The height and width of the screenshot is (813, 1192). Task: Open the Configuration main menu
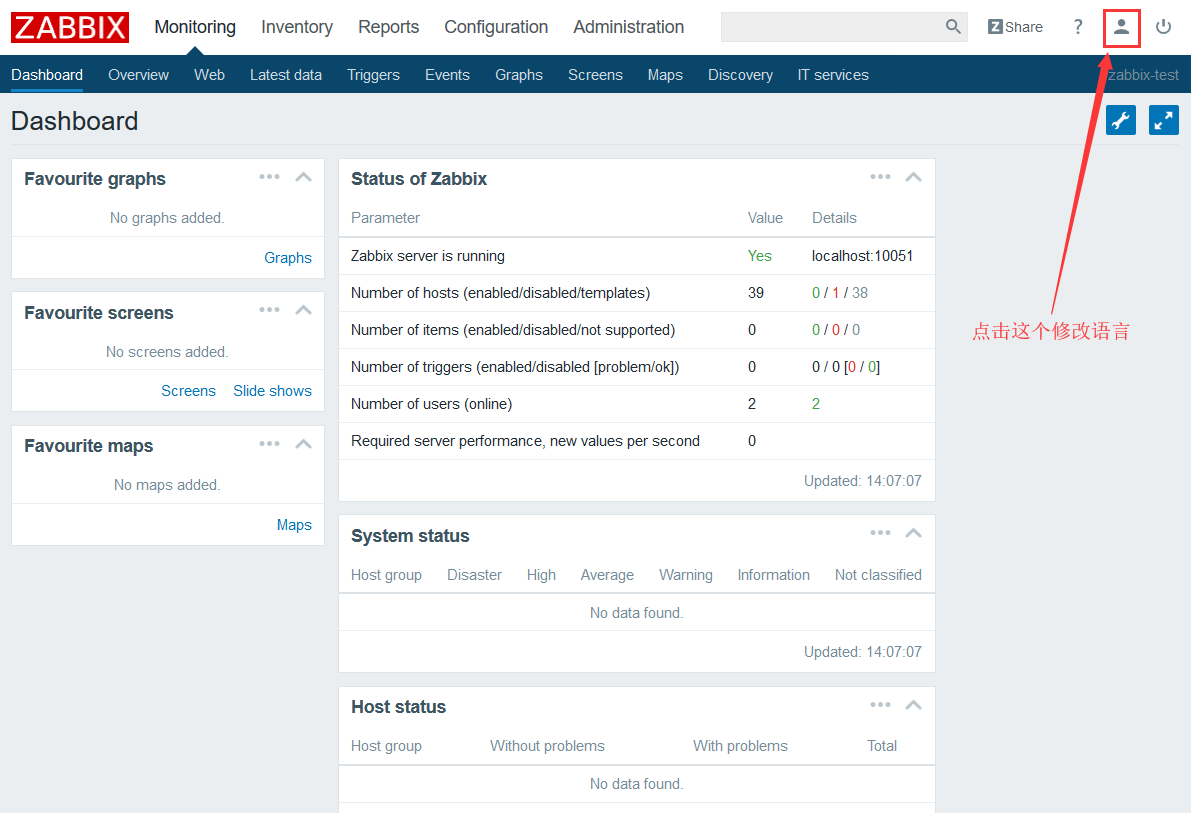496,27
